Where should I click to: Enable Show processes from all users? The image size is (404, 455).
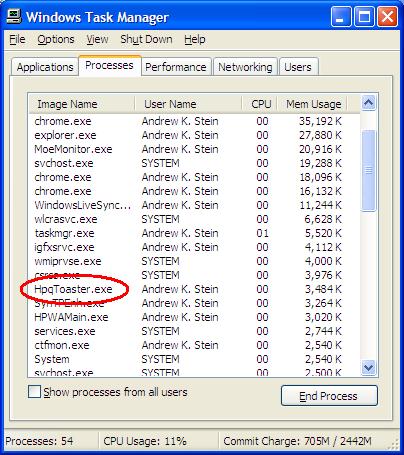34,392
